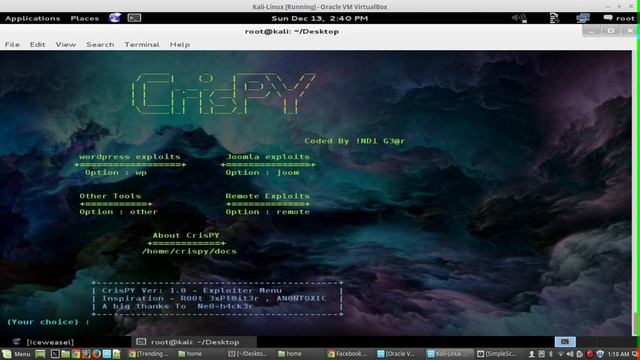Click the volume speaker icon in host tray
The height and width of the screenshot is (360, 640).
[570, 354]
